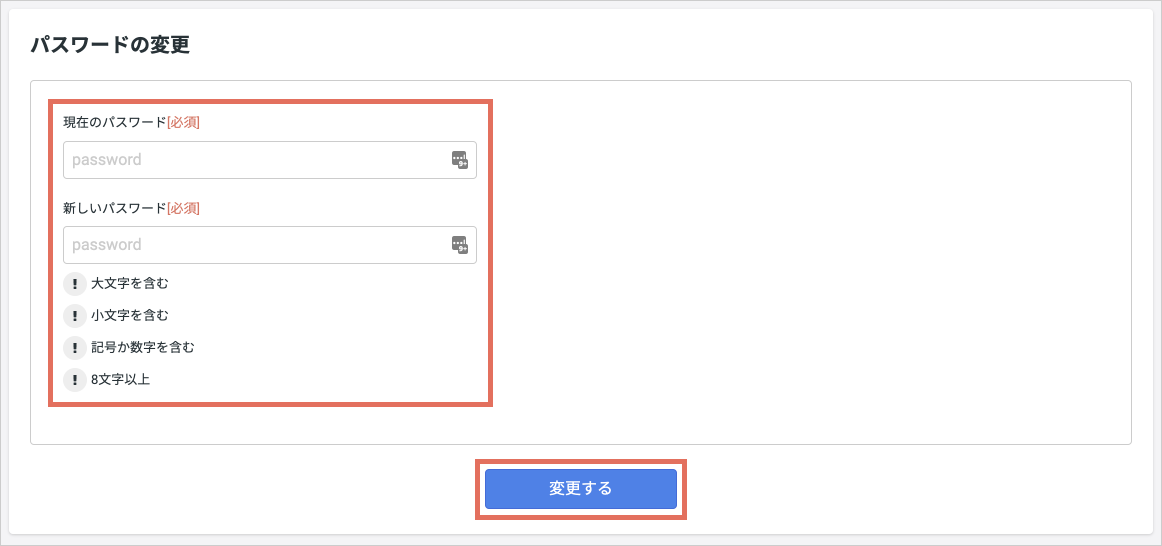This screenshot has height=546, width=1162.
Task: Click the exclamation icon beside 8文字以上
Action: pos(74,380)
